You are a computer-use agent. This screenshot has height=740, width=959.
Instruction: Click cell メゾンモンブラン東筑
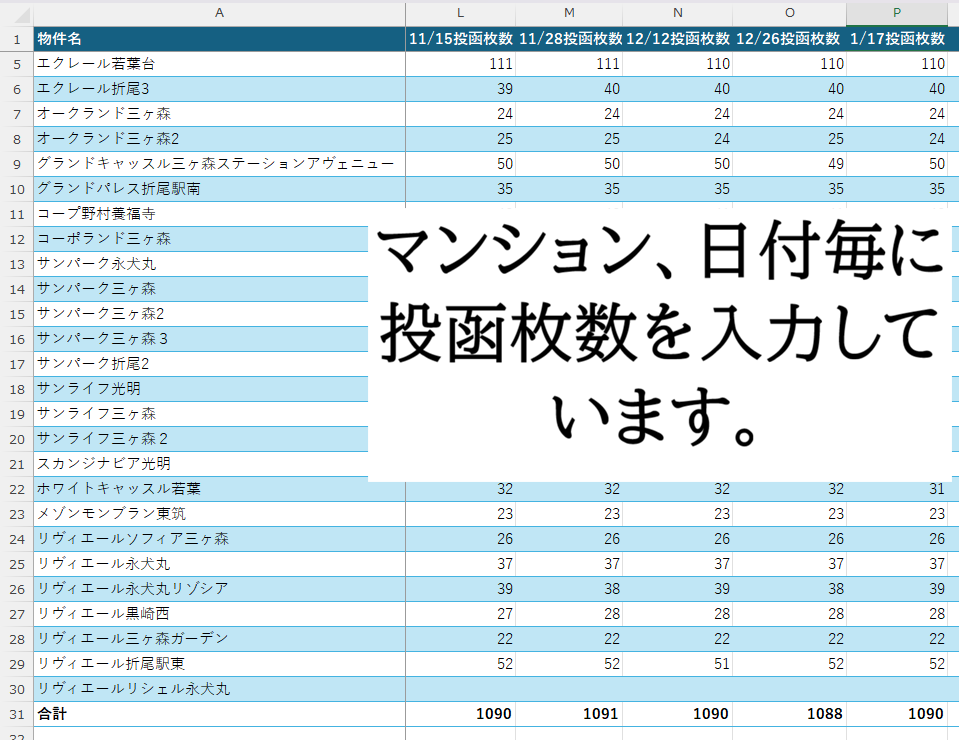click(219, 514)
